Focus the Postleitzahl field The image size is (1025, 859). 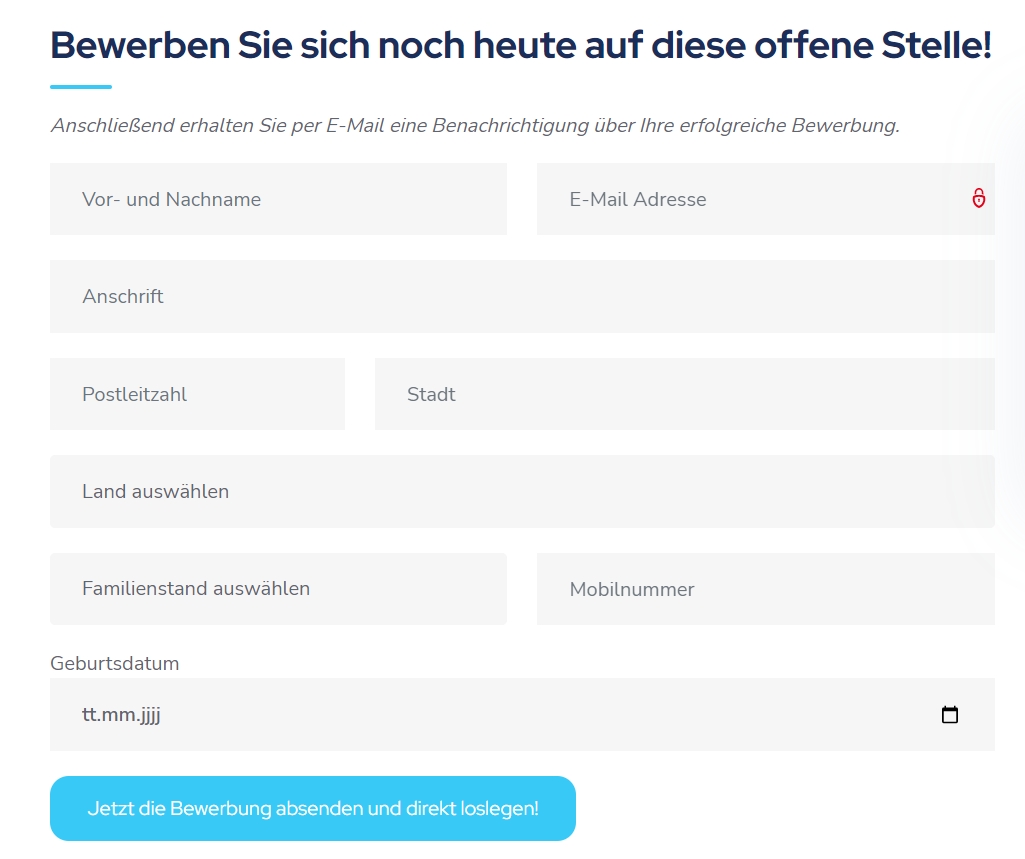[x=197, y=394]
